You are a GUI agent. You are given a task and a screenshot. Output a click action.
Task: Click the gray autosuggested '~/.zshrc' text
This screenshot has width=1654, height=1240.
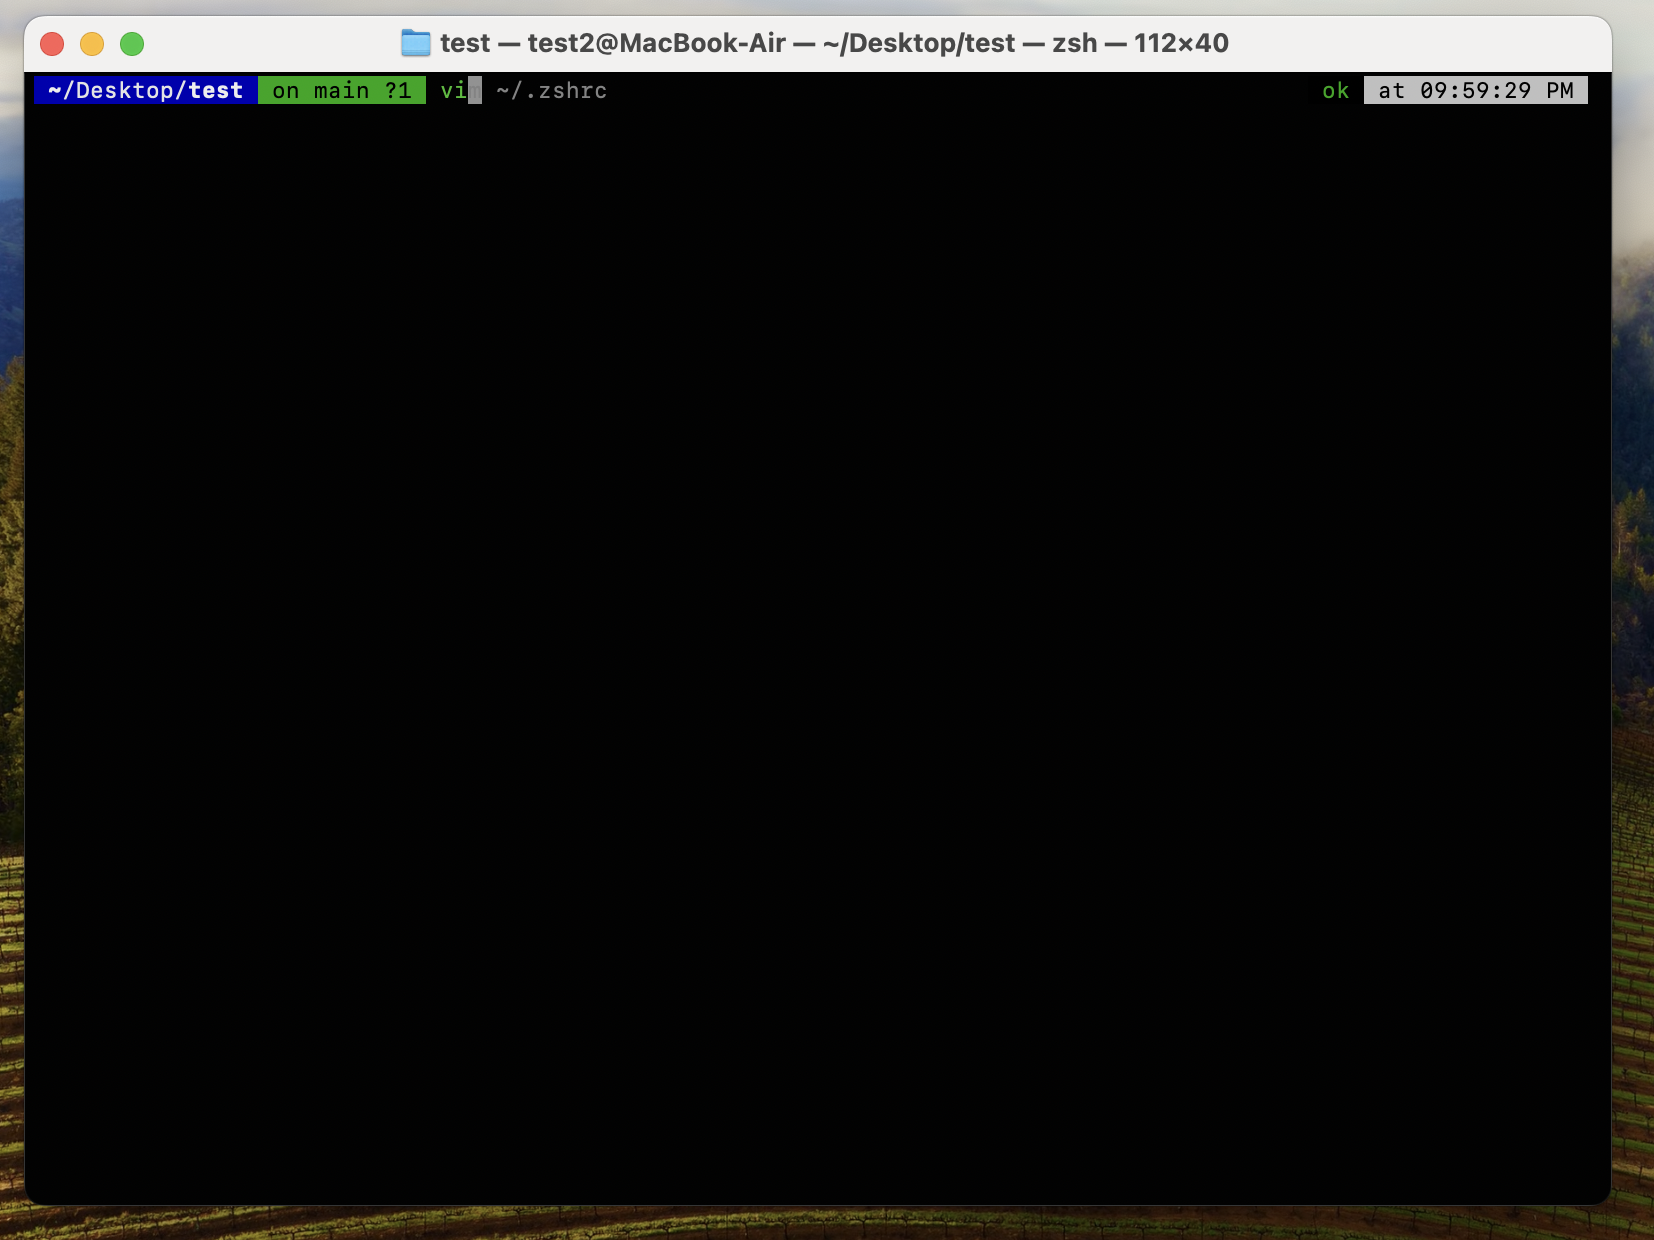(x=550, y=90)
